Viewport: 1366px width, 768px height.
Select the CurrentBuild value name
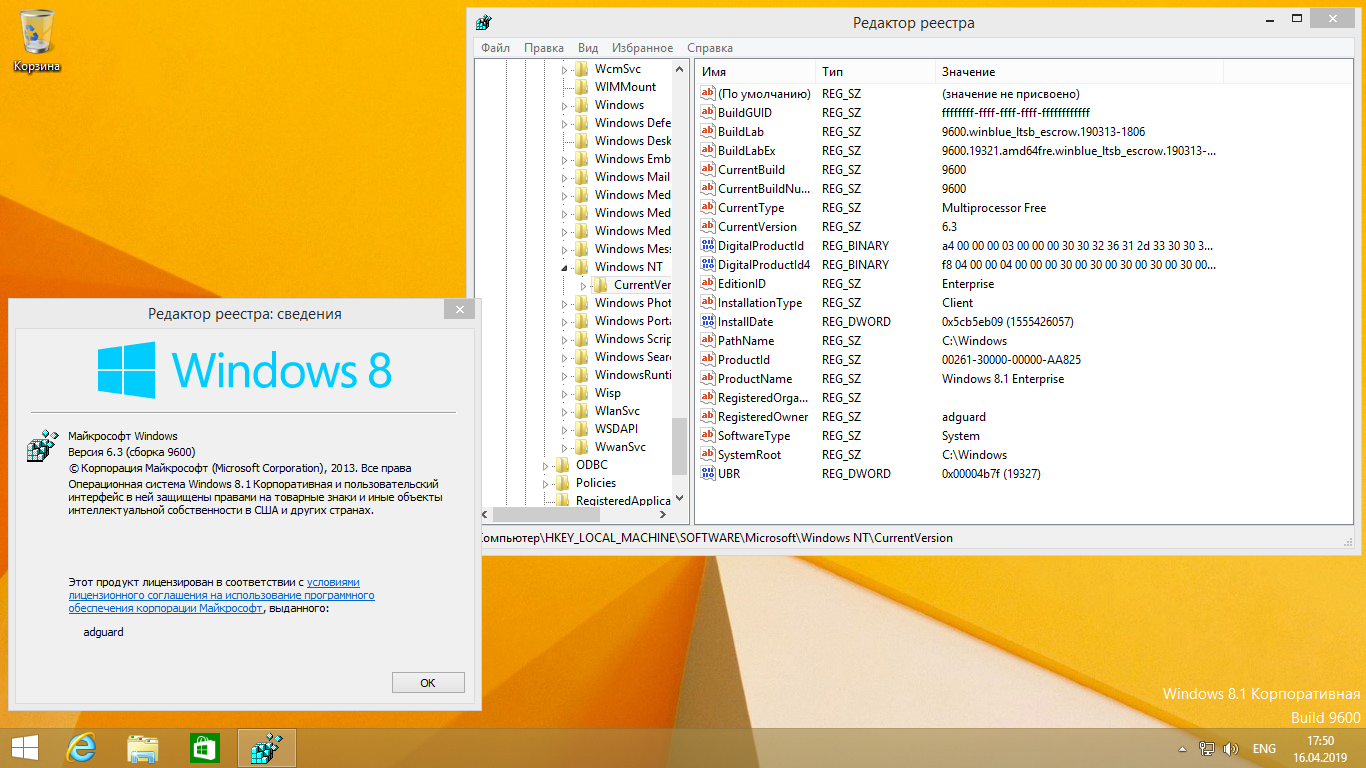[x=751, y=170]
